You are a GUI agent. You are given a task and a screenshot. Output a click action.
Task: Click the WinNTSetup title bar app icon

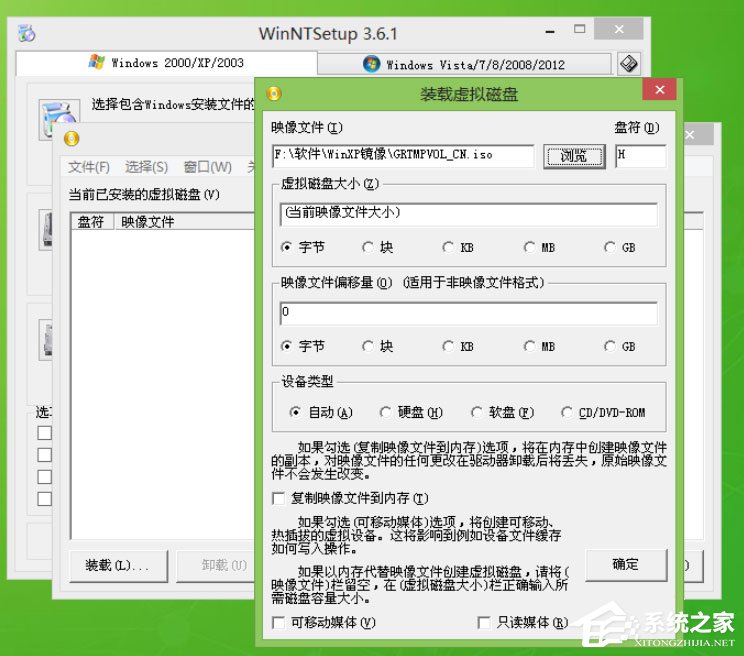[x=27, y=33]
